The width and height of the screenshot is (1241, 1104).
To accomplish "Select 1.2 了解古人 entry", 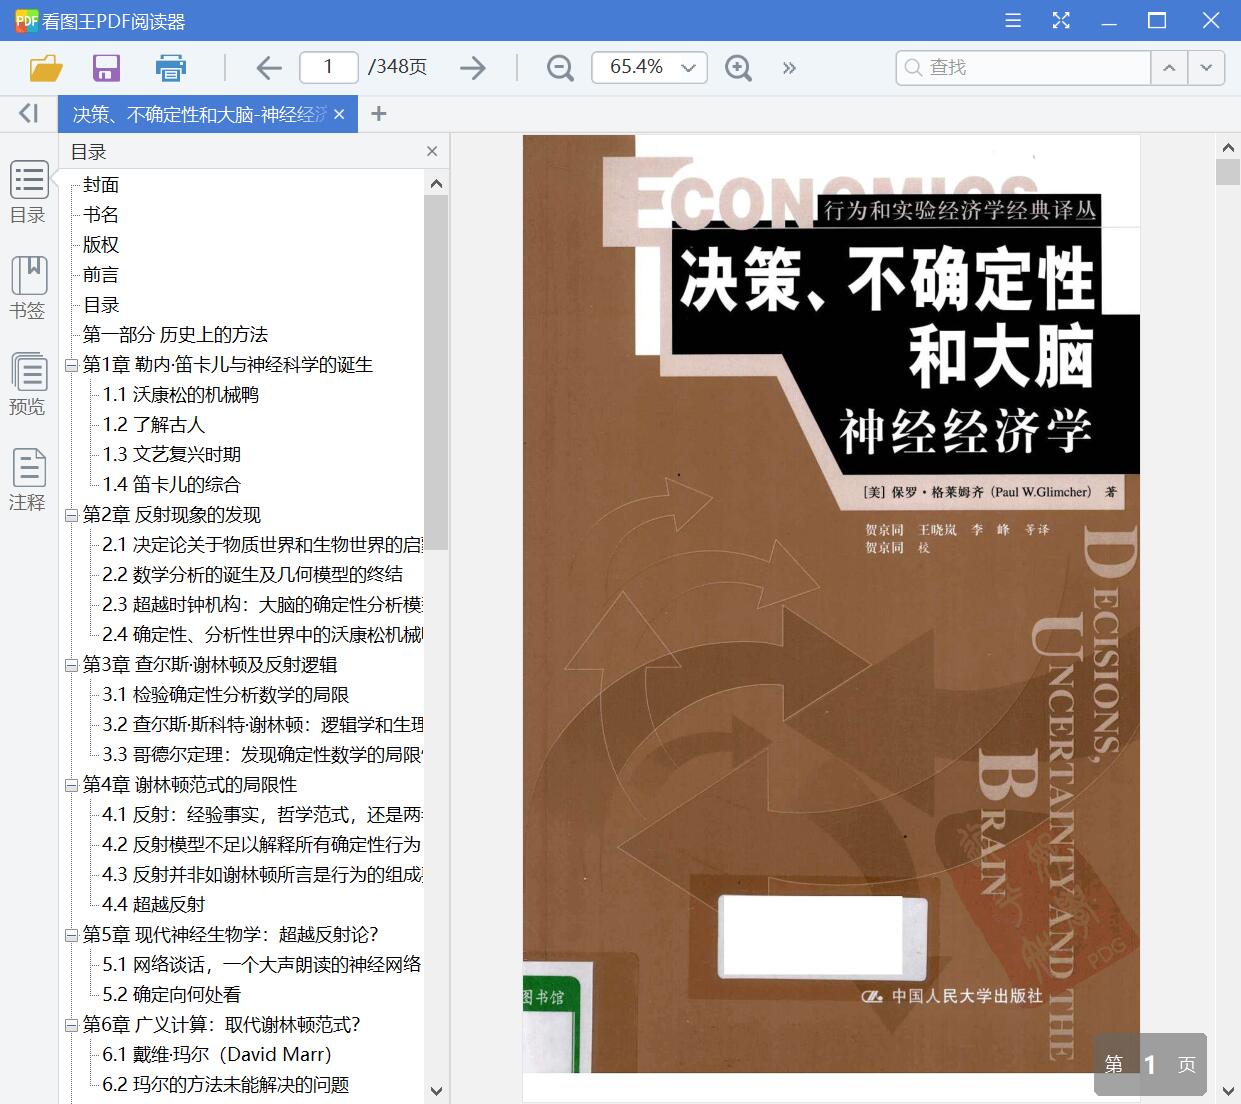I will pos(153,425).
